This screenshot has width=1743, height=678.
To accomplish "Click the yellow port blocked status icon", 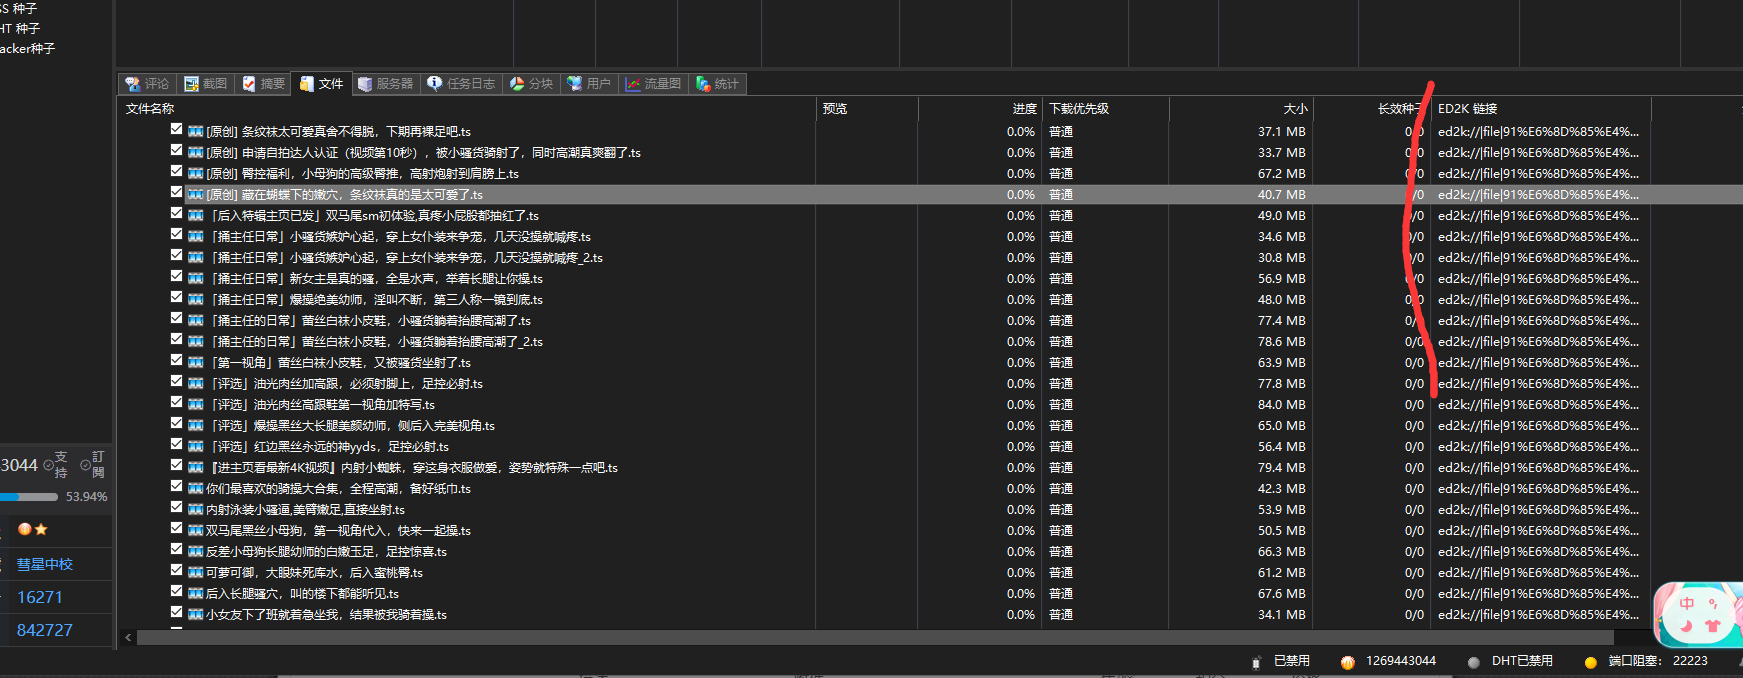I will (1590, 662).
